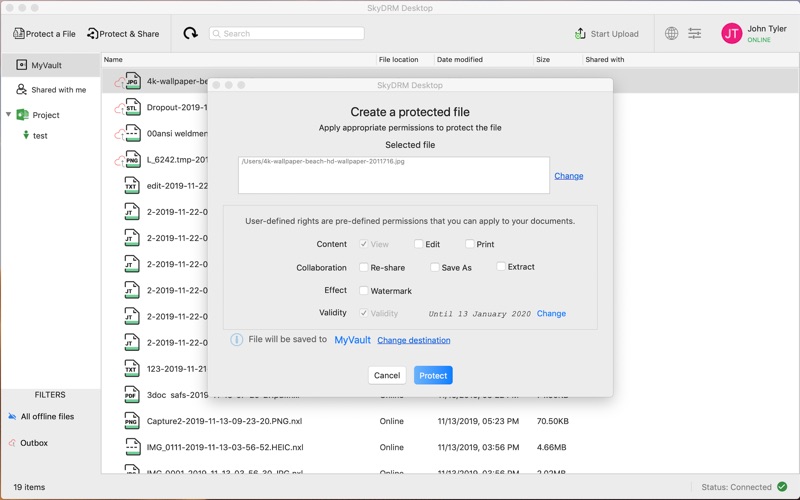The image size is (800, 500).
Task: Enable the Re-share checkbox
Action: pyautogui.click(x=364, y=267)
